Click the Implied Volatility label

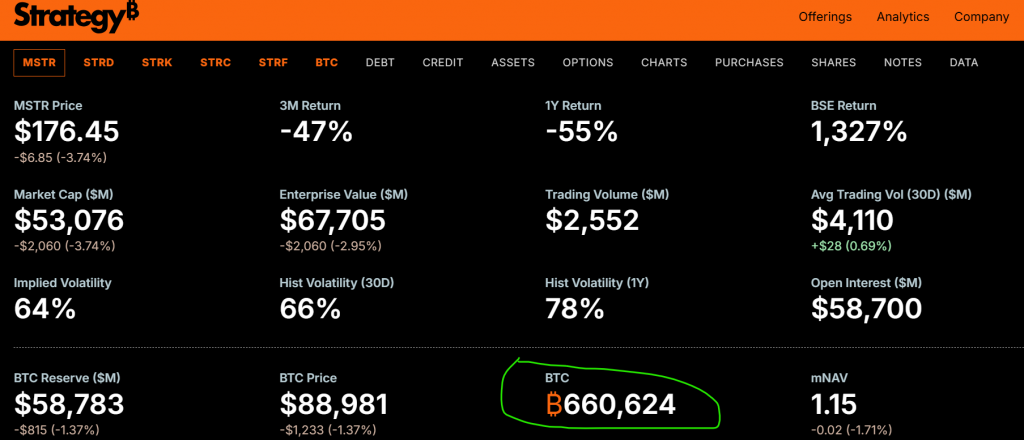coord(63,283)
